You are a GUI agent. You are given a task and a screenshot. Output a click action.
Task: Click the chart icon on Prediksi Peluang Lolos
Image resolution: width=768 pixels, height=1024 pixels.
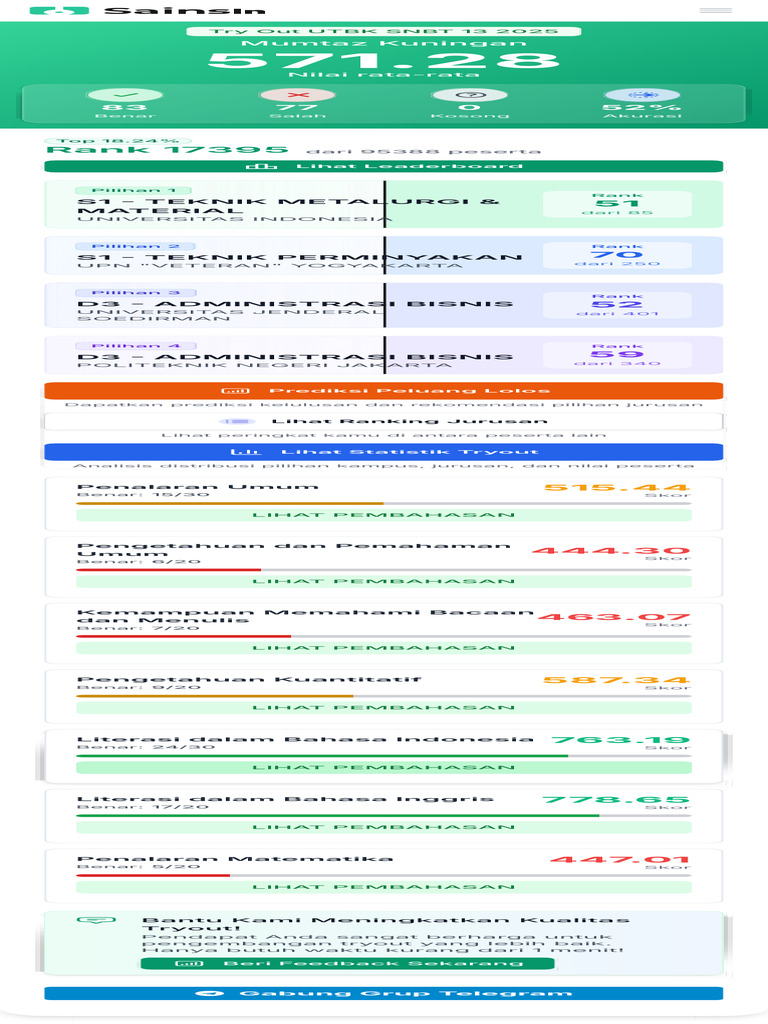[x=235, y=391]
